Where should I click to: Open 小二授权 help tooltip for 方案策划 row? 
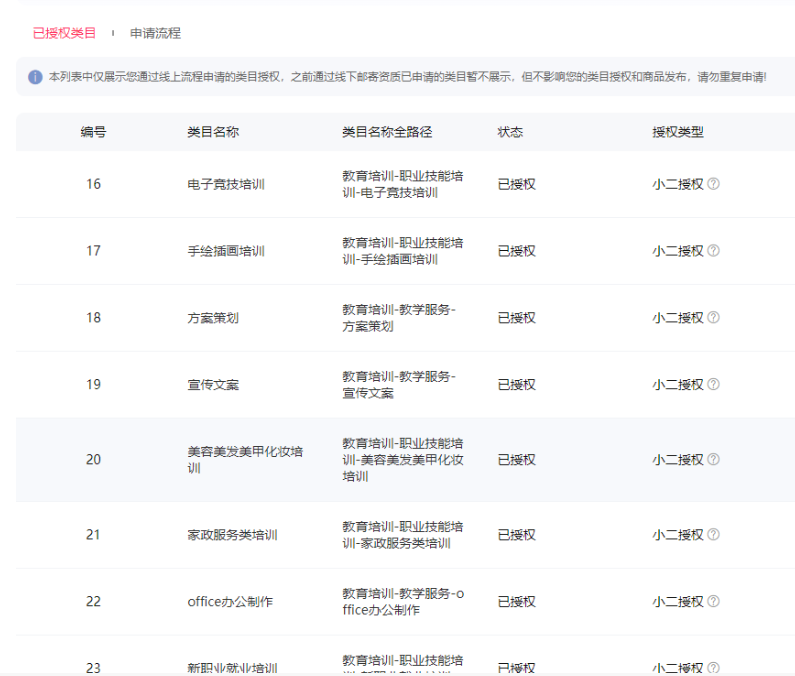(x=713, y=318)
